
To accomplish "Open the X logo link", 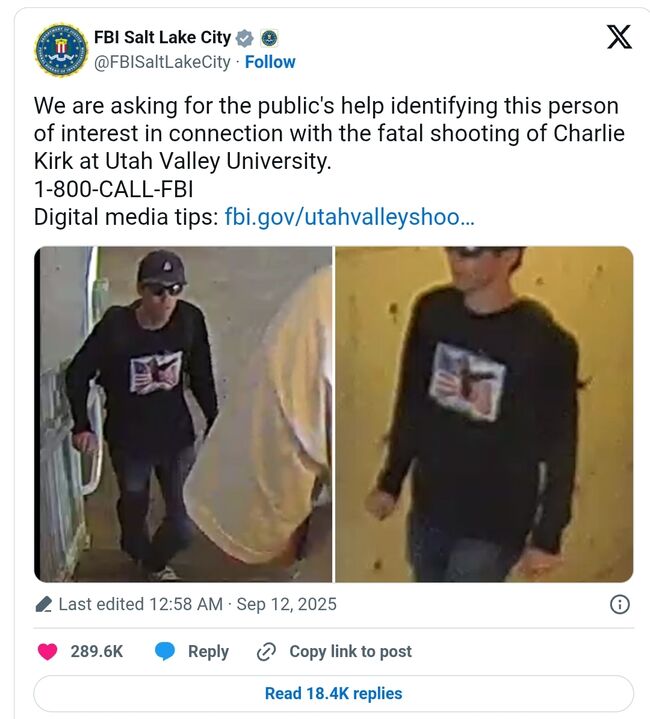I will click(x=619, y=37).
